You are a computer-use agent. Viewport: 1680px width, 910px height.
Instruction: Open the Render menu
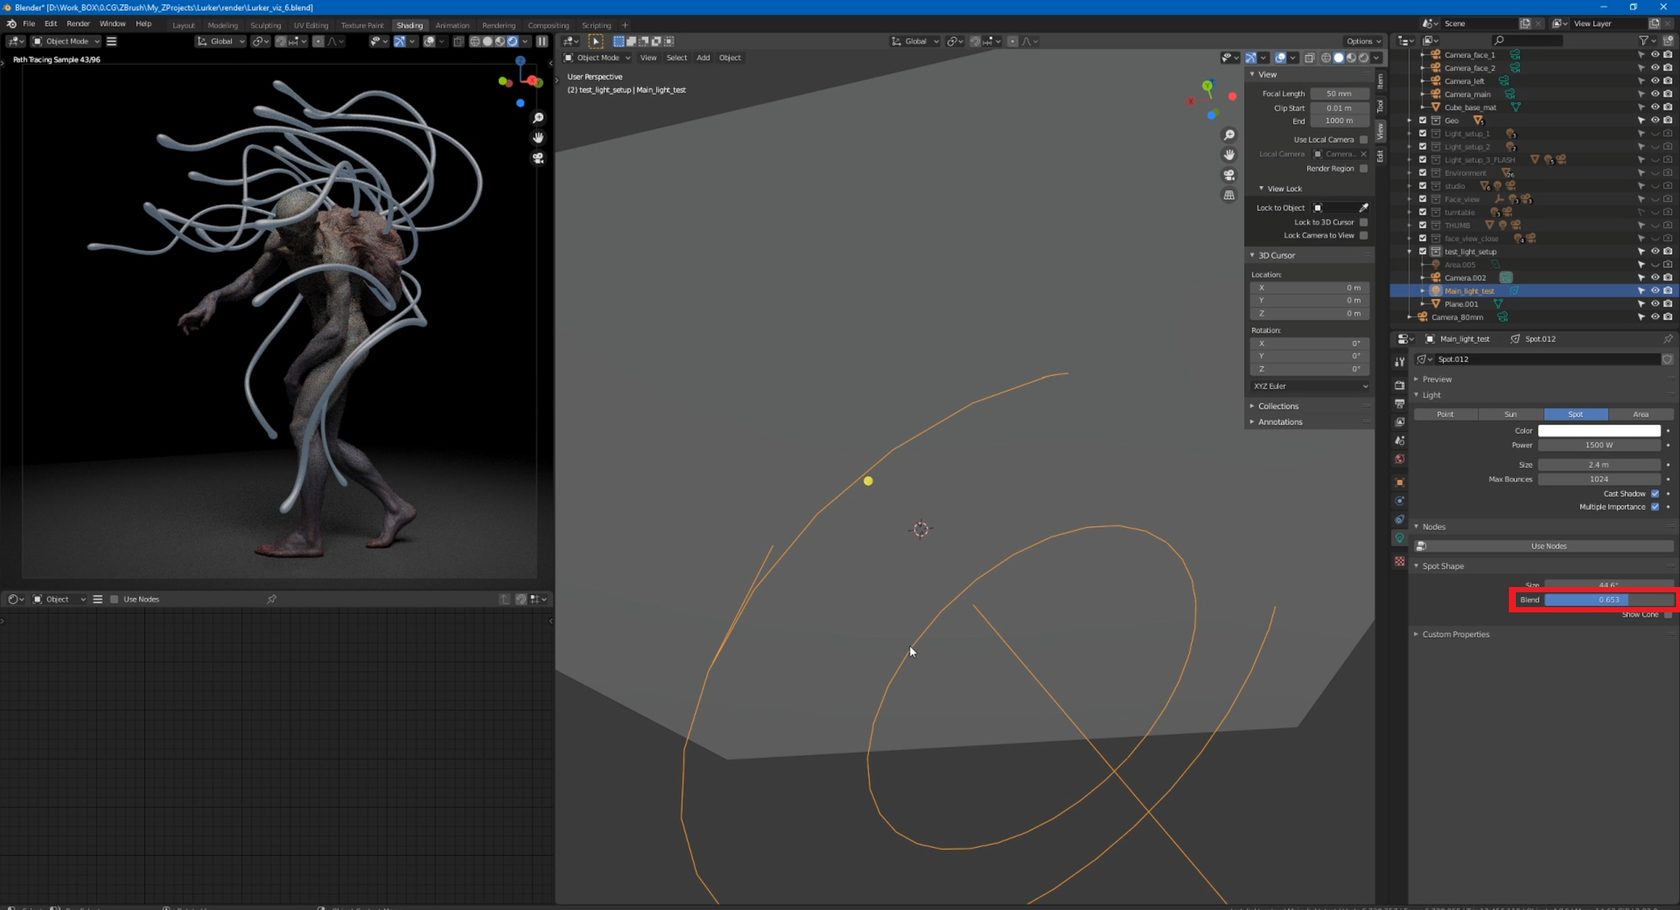pyautogui.click(x=78, y=24)
